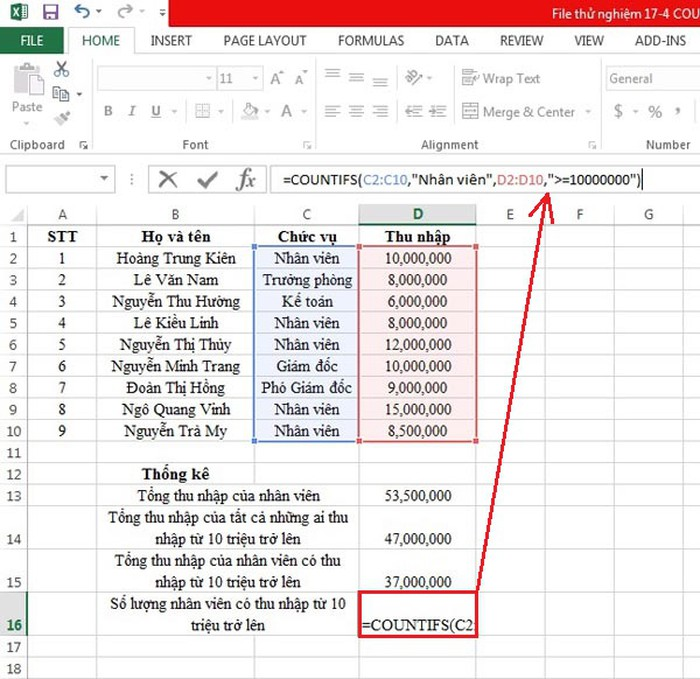
Task: Click the Comma Style icon
Action: coord(678,111)
